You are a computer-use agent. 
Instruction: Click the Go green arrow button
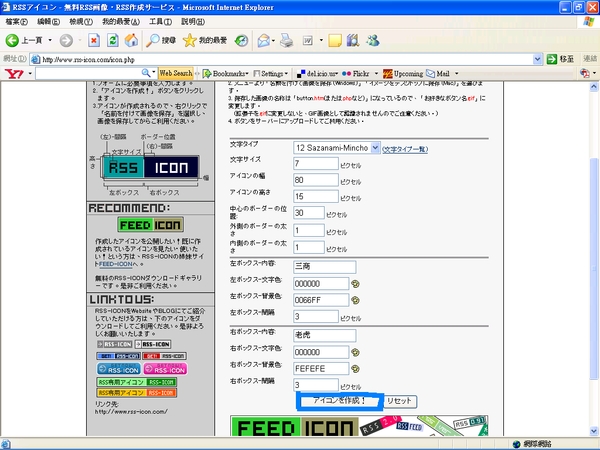[x=552, y=59]
